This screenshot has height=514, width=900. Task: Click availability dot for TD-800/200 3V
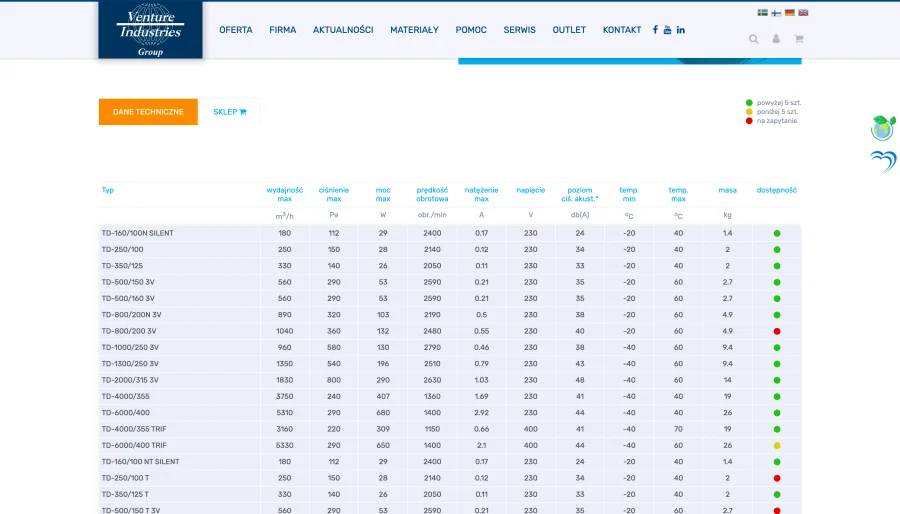[x=777, y=331]
